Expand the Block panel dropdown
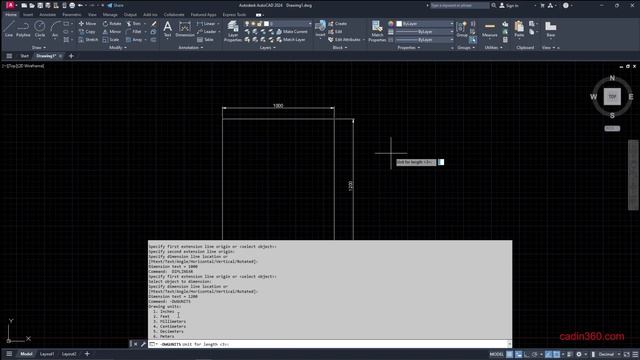The width and height of the screenshot is (640, 360). click(340, 48)
